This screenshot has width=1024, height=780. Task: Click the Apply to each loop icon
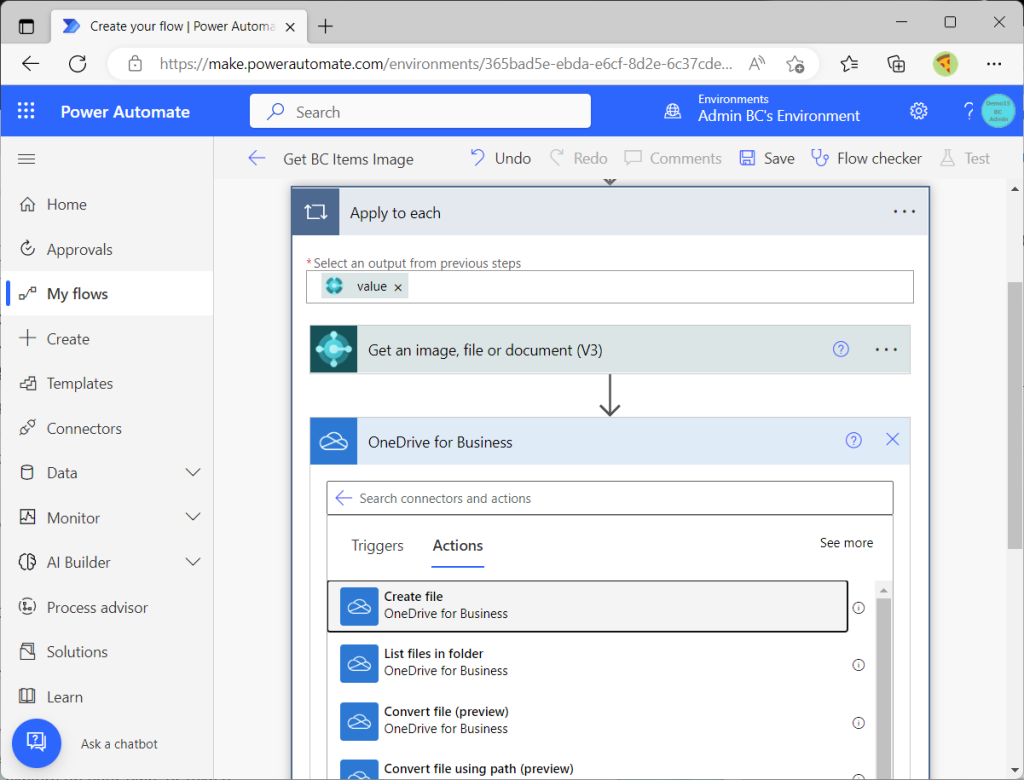tap(315, 212)
